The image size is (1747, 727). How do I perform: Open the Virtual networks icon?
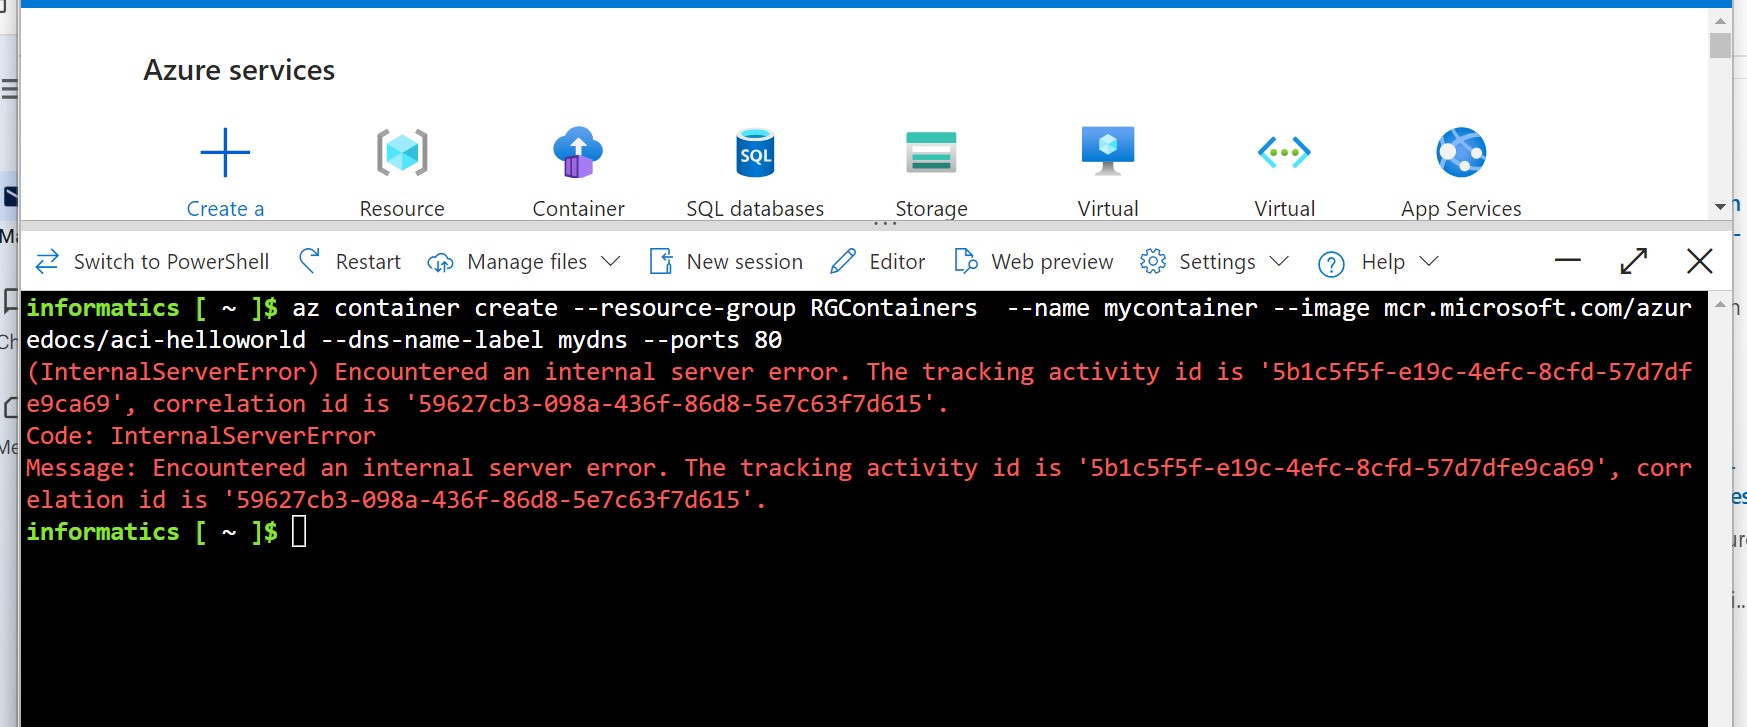point(1284,152)
